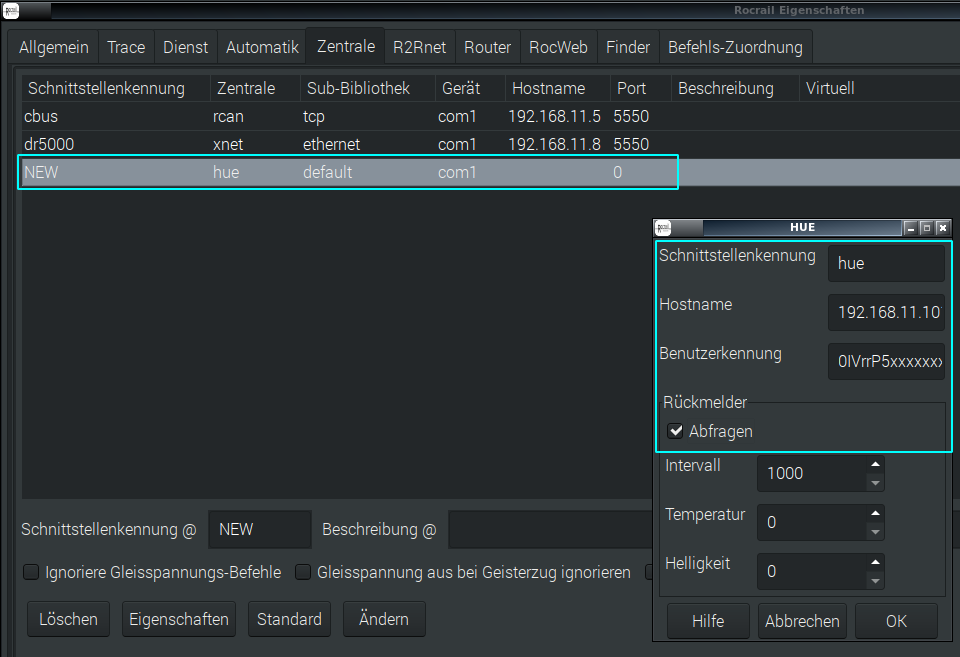
Task: Uncheck the Abfragen checkbox
Action: point(676,432)
